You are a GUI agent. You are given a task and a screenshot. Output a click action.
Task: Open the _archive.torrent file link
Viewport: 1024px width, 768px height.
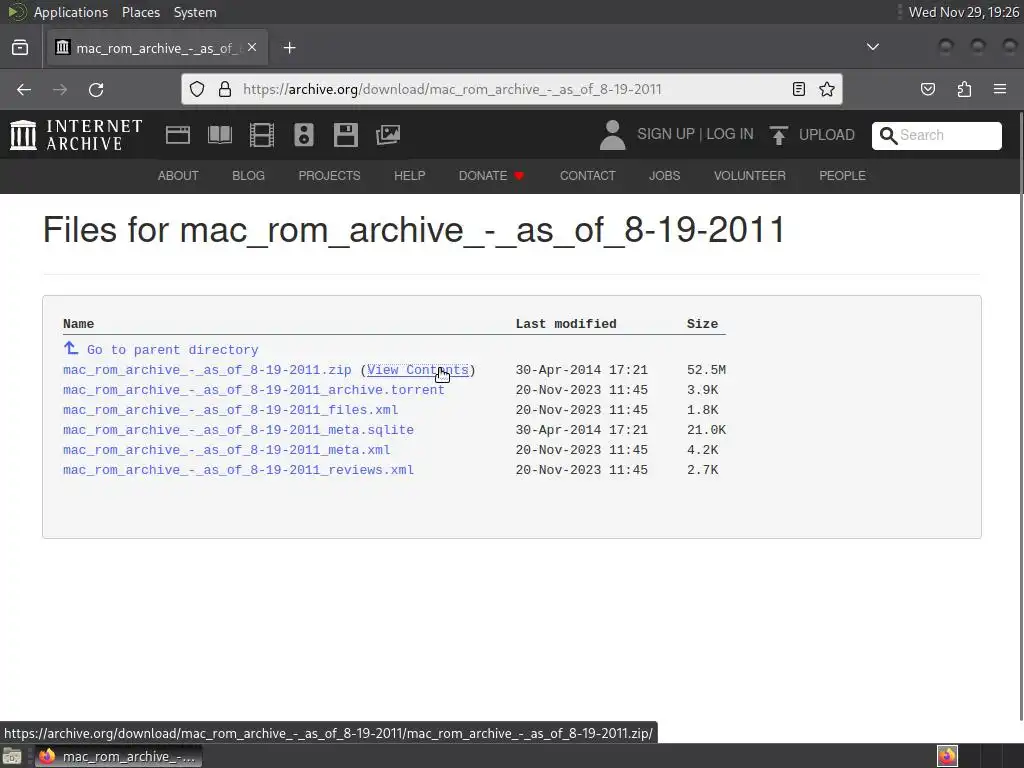tap(253, 390)
